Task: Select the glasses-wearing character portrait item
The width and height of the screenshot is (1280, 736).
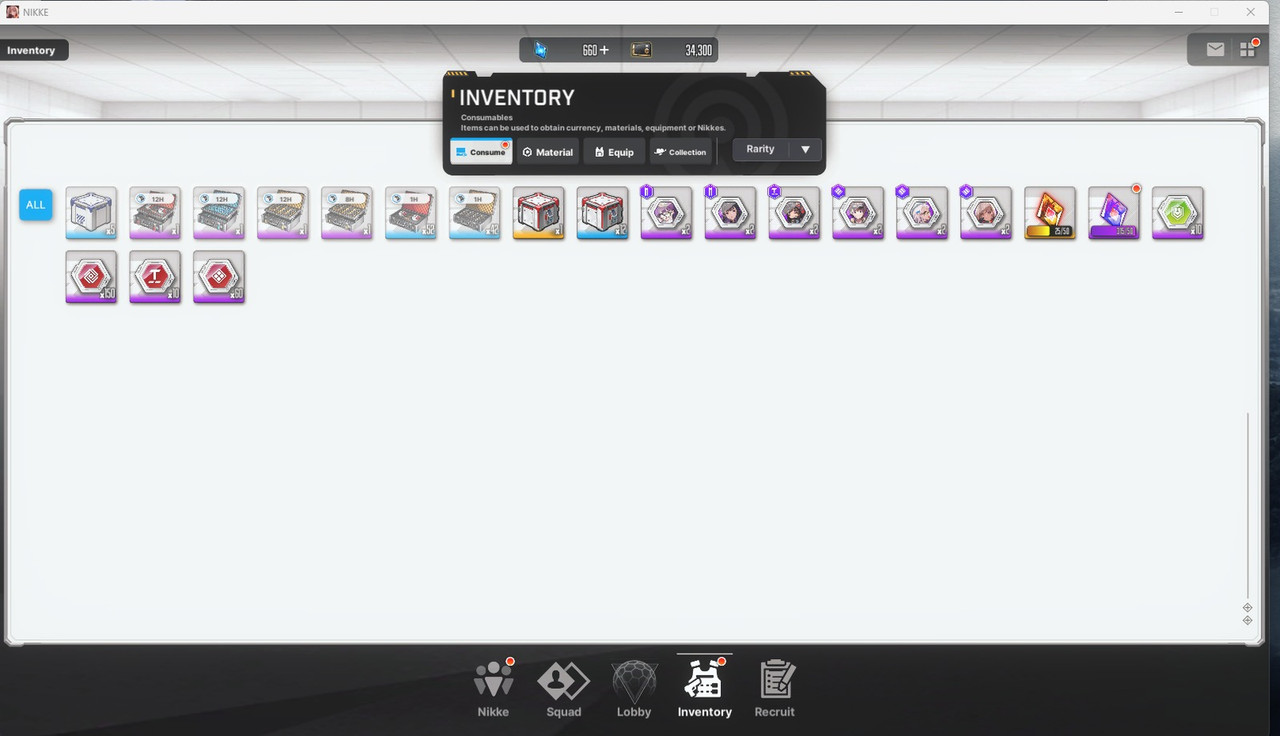Action: (667, 213)
